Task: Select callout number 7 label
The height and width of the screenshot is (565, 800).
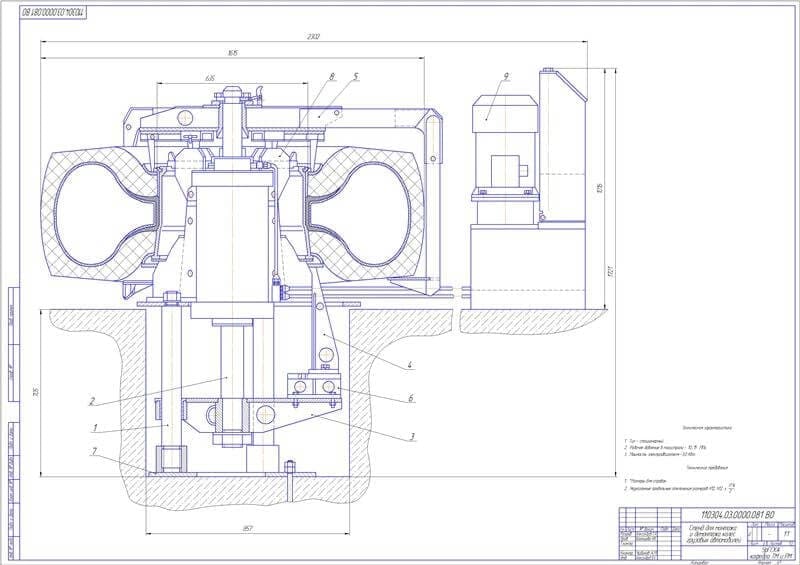Action: pyautogui.click(x=94, y=451)
